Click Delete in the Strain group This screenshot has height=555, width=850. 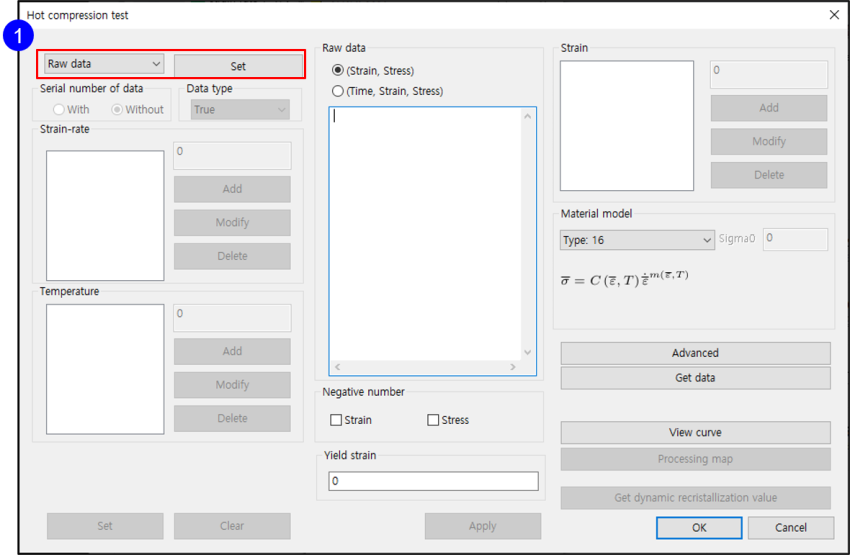[769, 175]
